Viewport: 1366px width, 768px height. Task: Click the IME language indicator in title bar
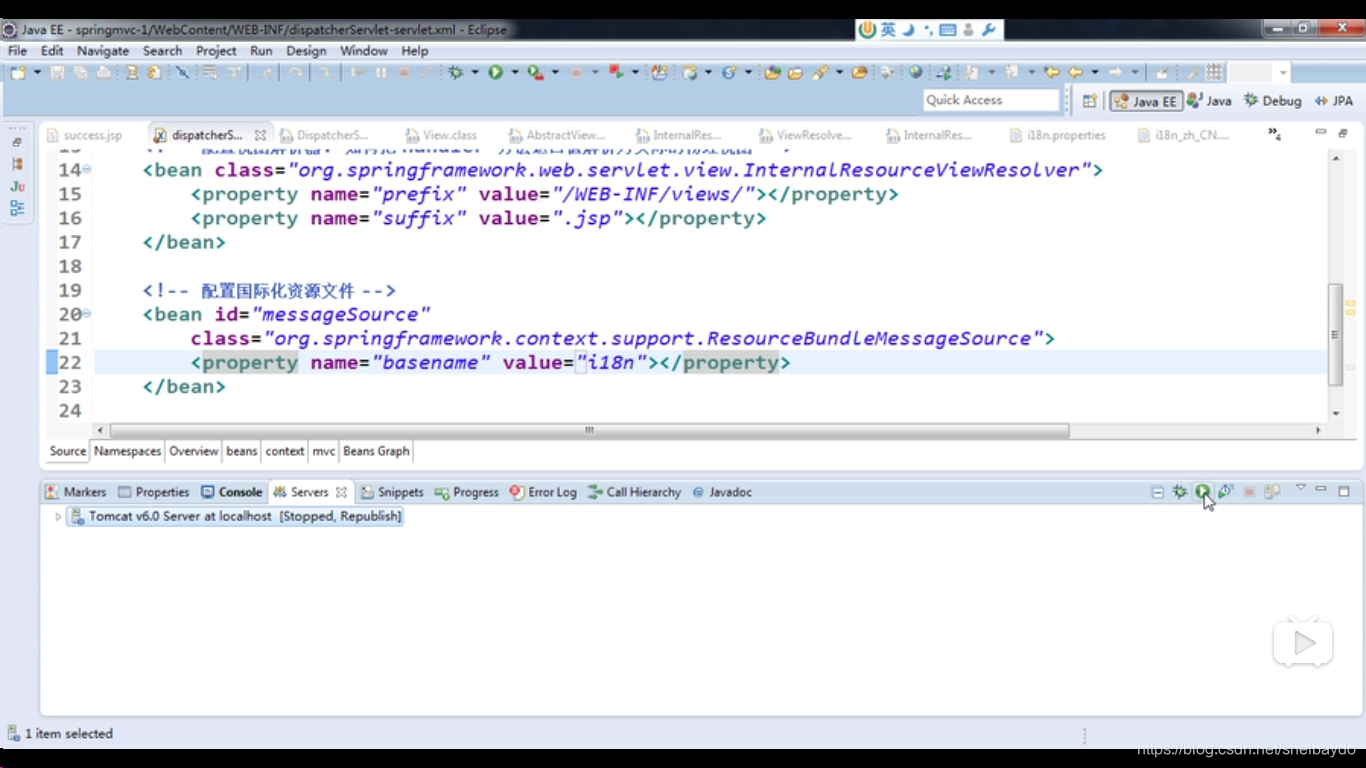888,30
